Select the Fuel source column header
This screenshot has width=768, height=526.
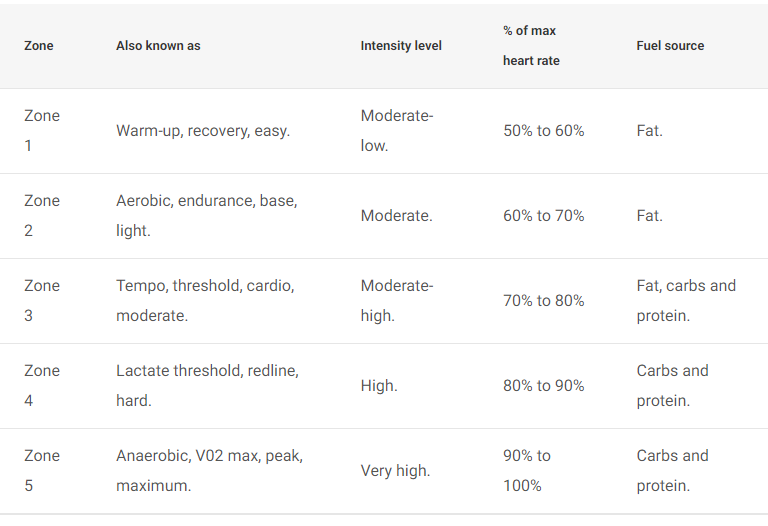670,46
